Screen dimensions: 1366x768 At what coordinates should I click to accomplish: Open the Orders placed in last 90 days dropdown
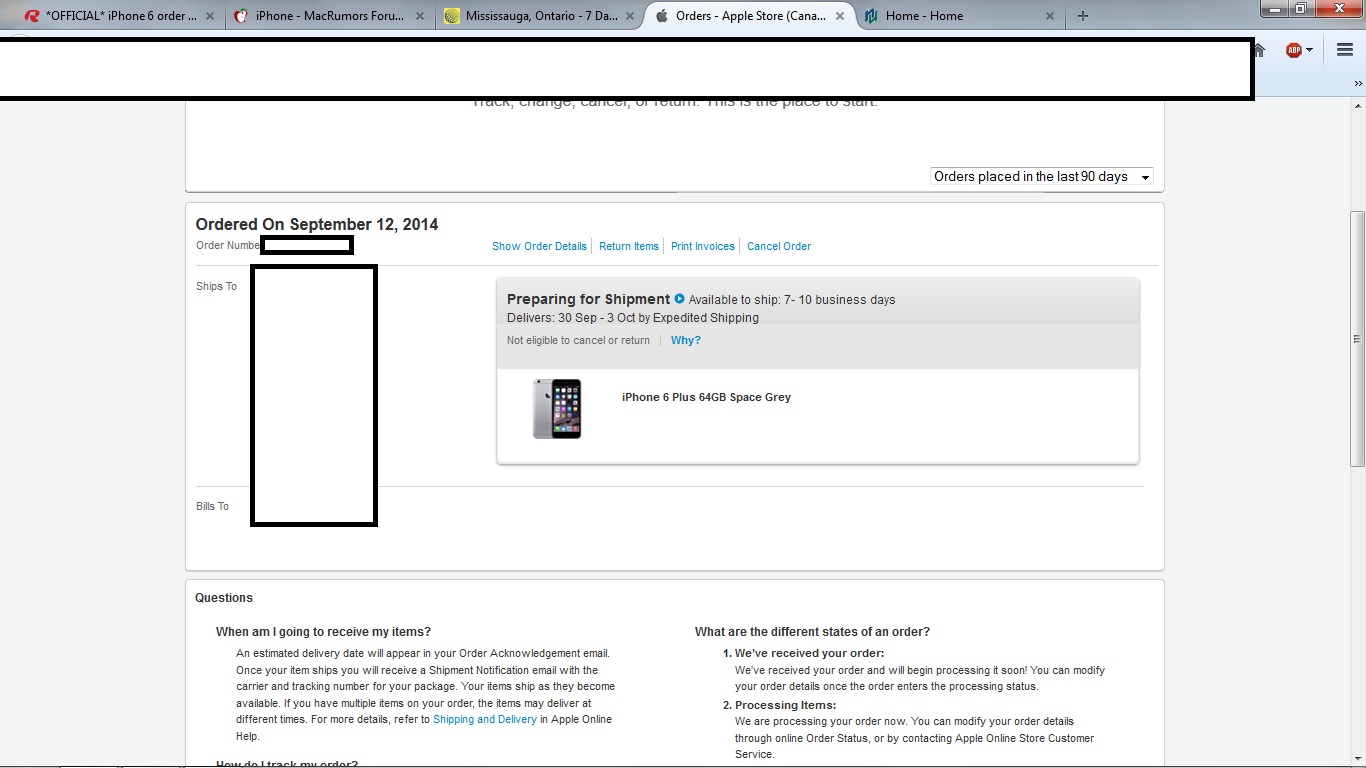tap(1041, 176)
